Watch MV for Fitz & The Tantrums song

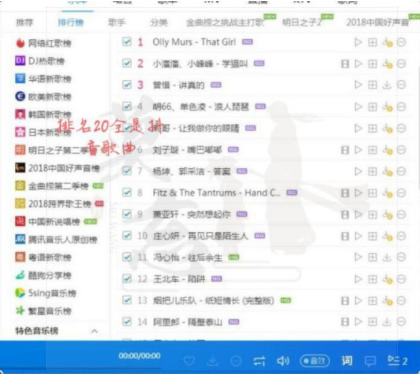click(x=345, y=193)
